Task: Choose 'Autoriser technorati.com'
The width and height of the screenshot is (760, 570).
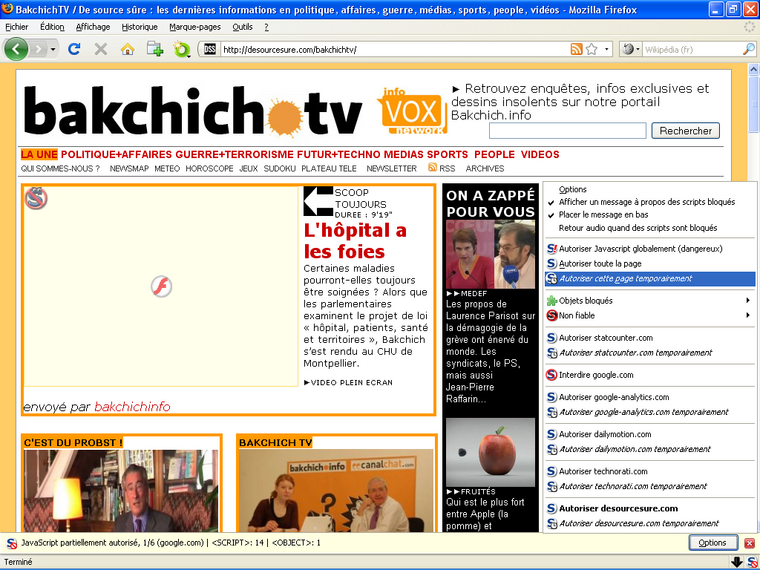Action: 649,471
